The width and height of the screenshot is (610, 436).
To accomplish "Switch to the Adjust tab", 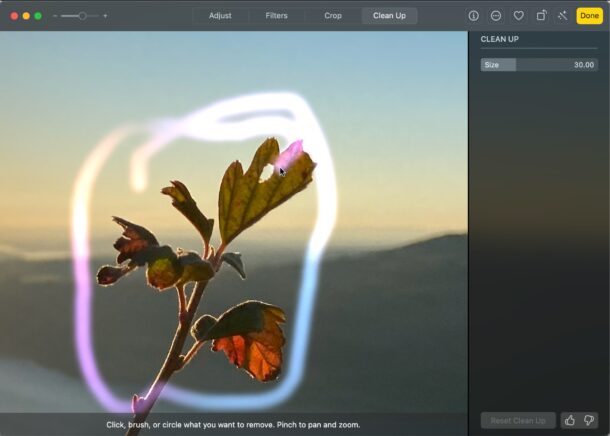I will coord(220,16).
